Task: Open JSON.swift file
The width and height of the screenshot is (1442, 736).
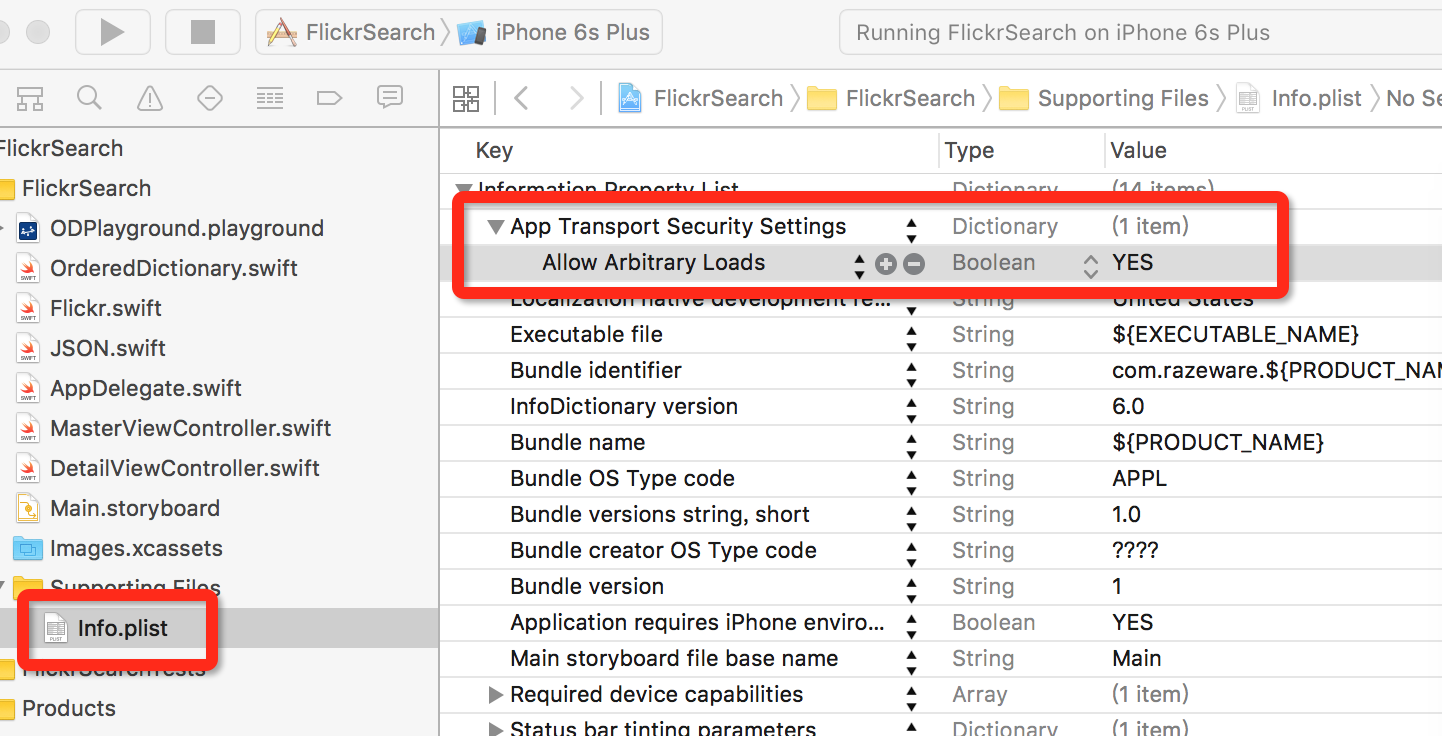Action: (x=108, y=348)
